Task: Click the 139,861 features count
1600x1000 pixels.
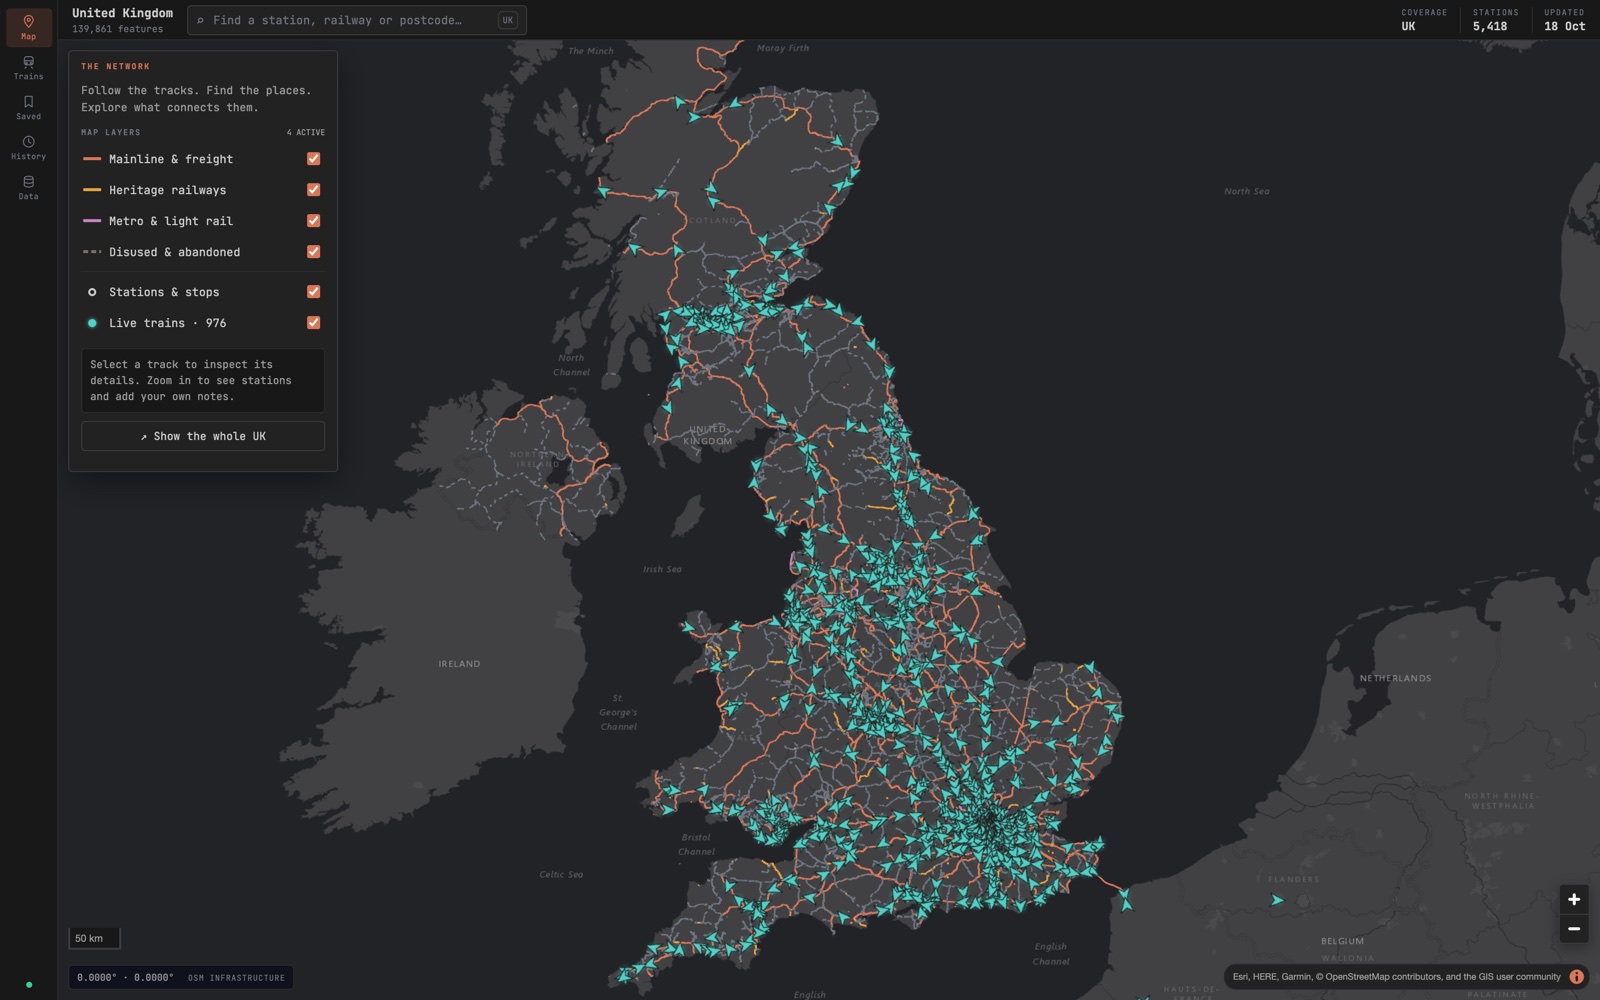Action: 117,30
